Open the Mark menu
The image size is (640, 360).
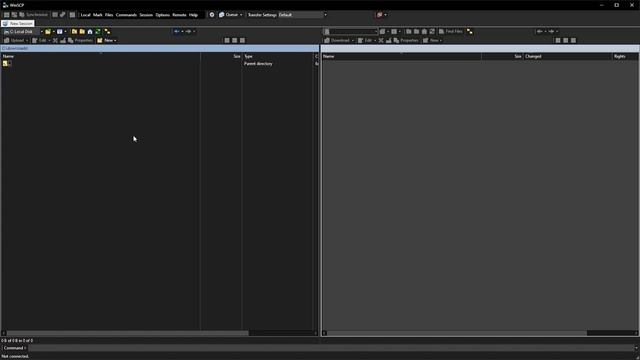pos(98,15)
